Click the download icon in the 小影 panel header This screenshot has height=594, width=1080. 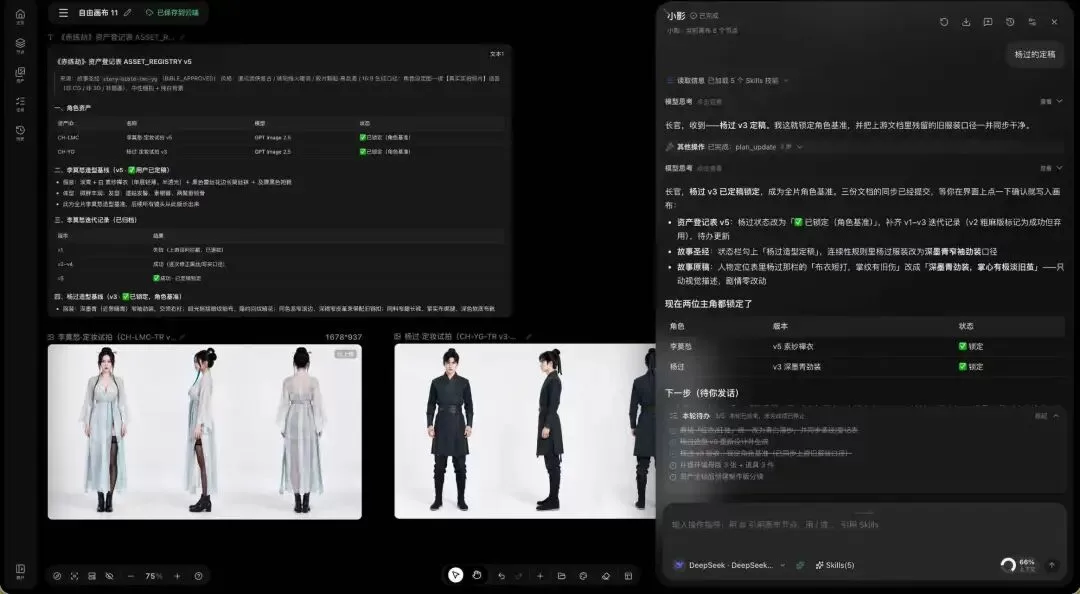point(966,22)
